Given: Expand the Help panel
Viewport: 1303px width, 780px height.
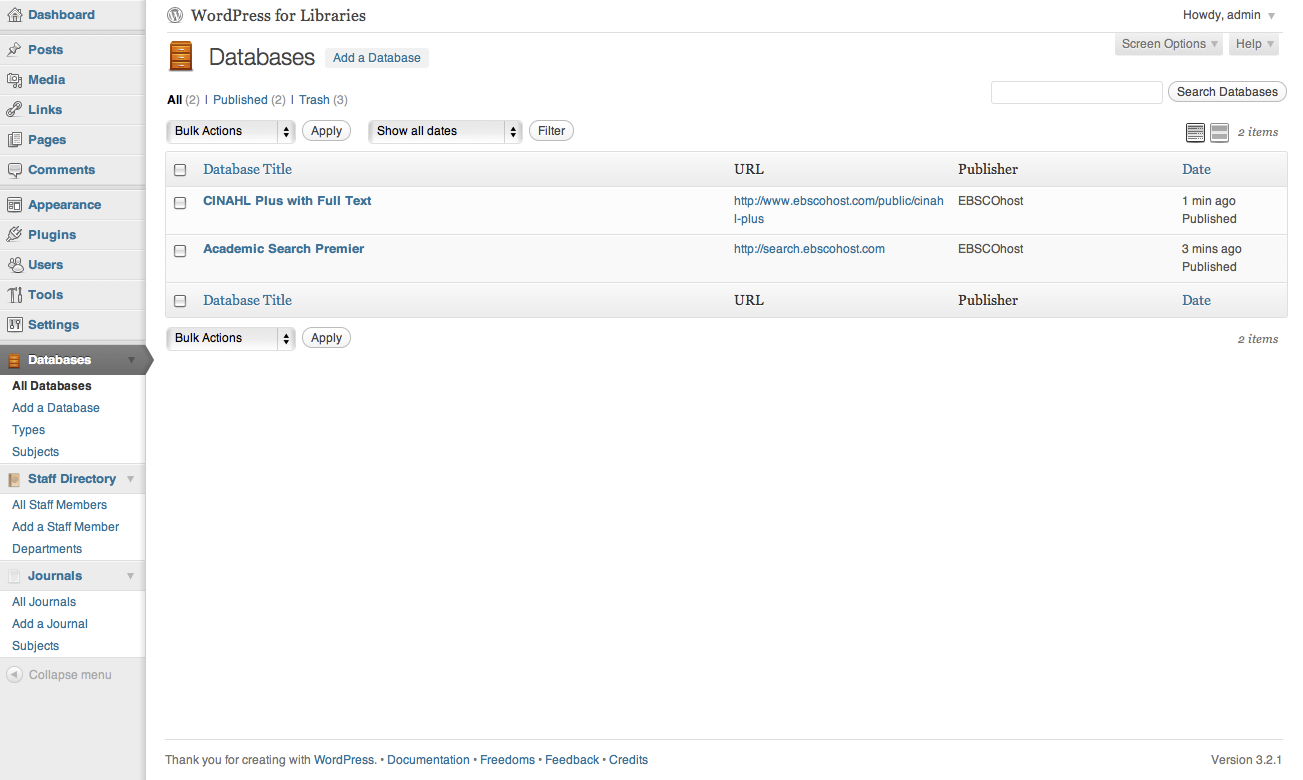Looking at the screenshot, I should tap(1255, 44).
